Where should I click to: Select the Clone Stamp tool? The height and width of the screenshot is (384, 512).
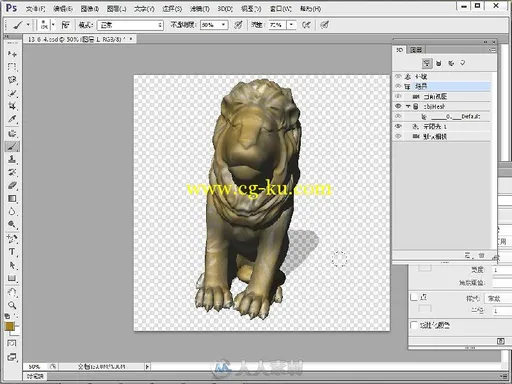pos(12,159)
